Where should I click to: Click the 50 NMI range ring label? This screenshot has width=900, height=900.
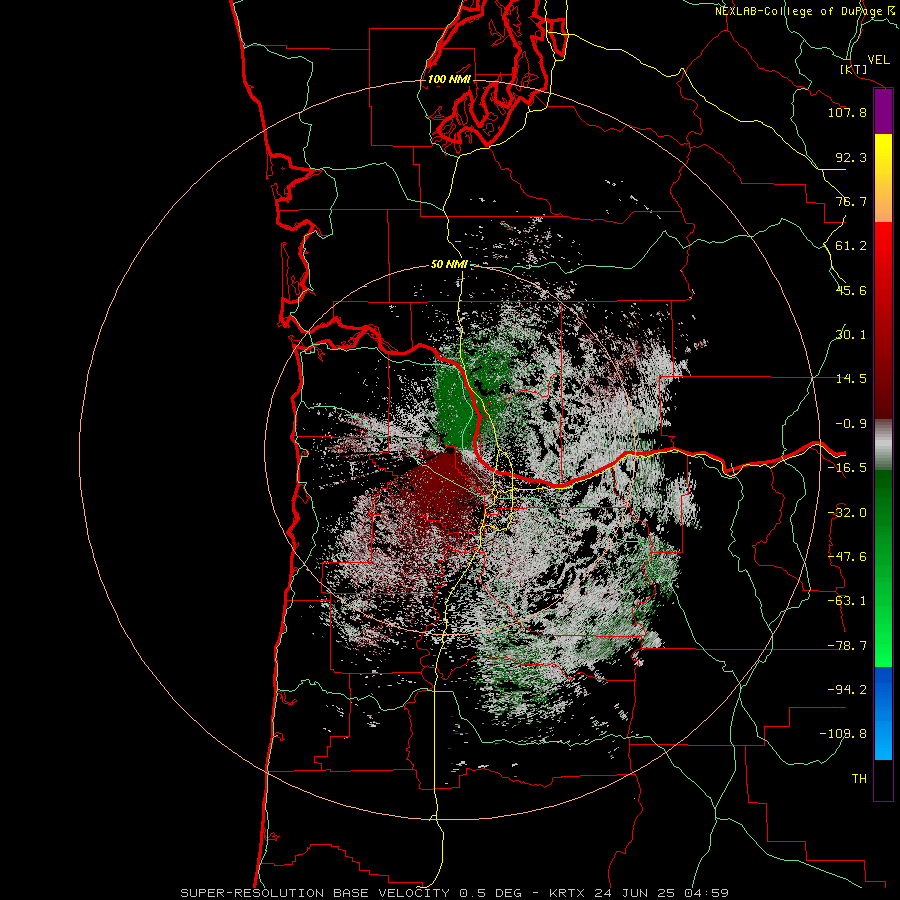449,265
